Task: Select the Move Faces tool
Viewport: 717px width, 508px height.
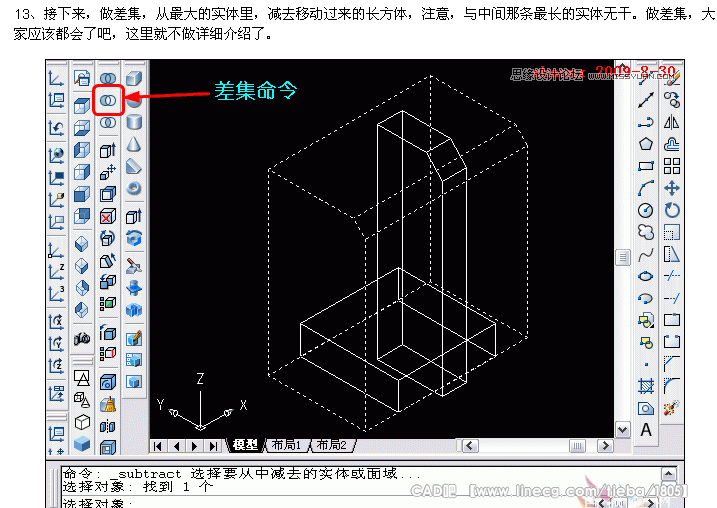Action: (108, 172)
